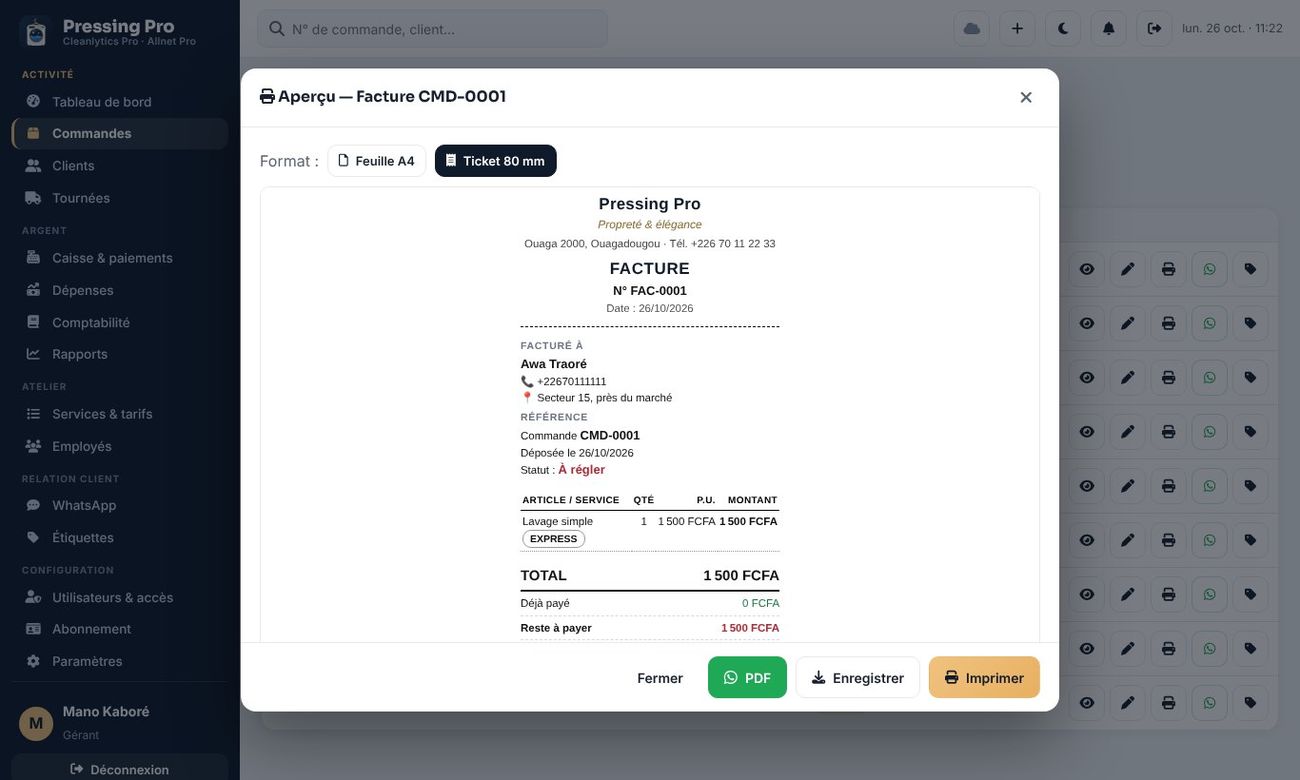Open Dépenses in the sidebar
The image size is (1300, 780).
click(120, 290)
